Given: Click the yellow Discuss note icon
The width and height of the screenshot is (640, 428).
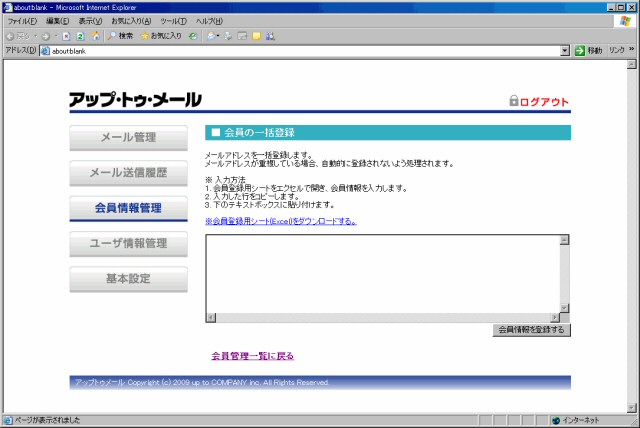Looking at the screenshot, I should (256, 36).
